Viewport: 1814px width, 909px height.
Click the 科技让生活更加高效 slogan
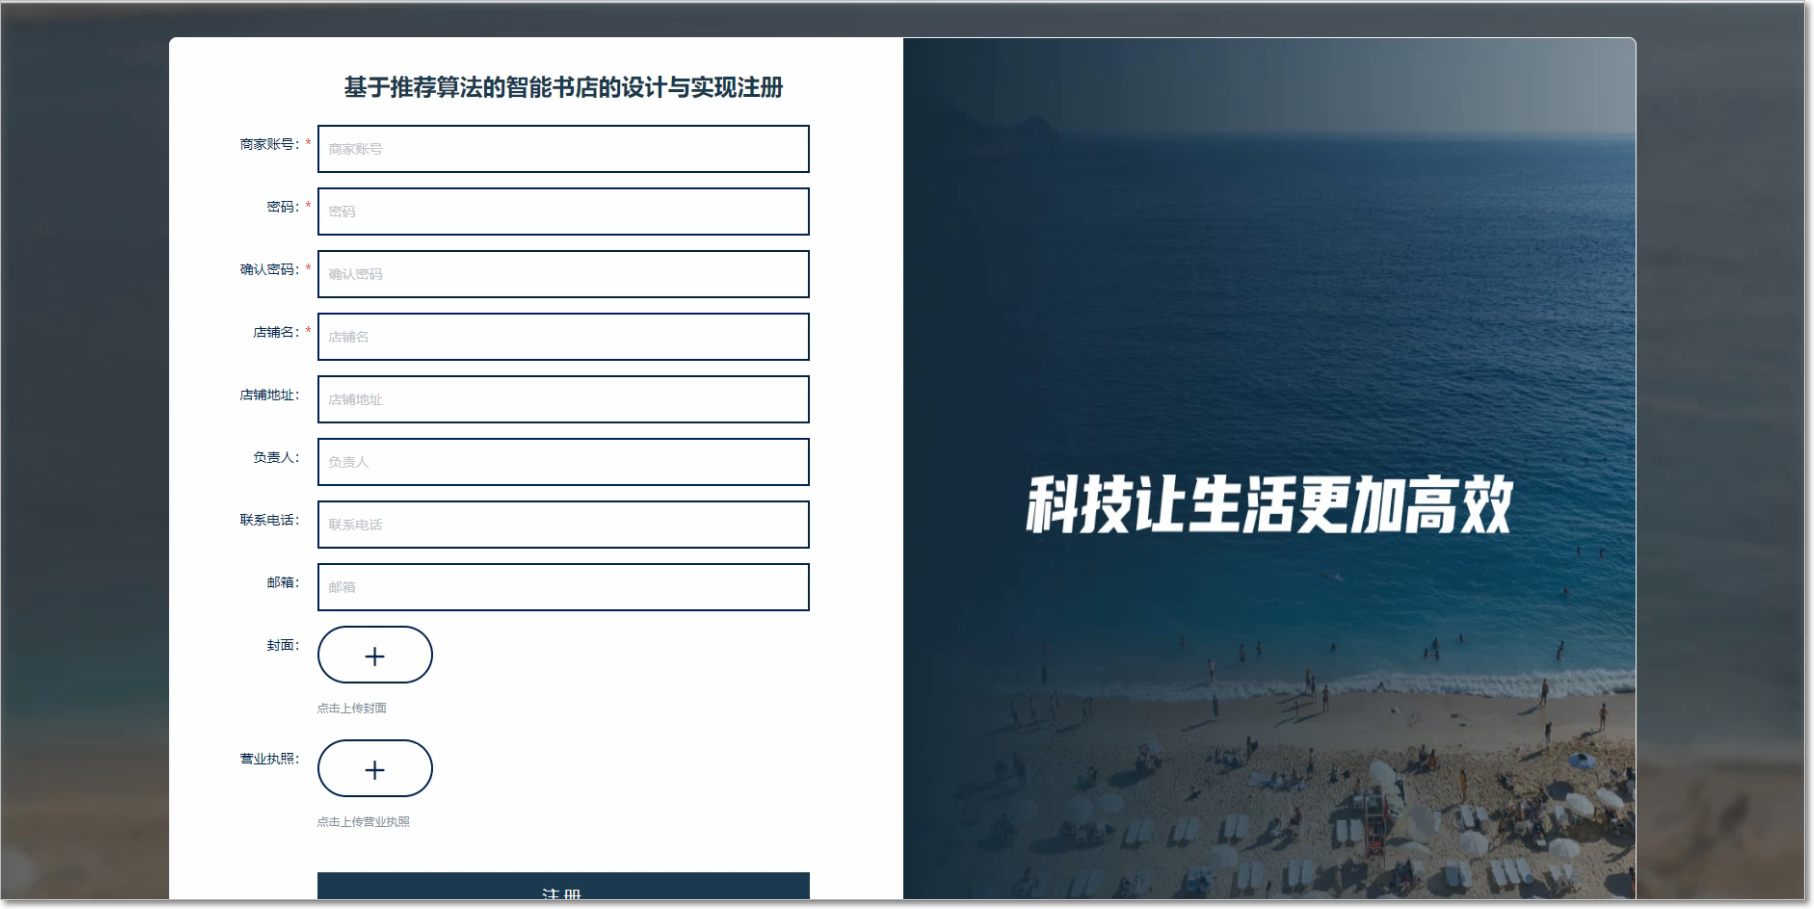point(1269,505)
